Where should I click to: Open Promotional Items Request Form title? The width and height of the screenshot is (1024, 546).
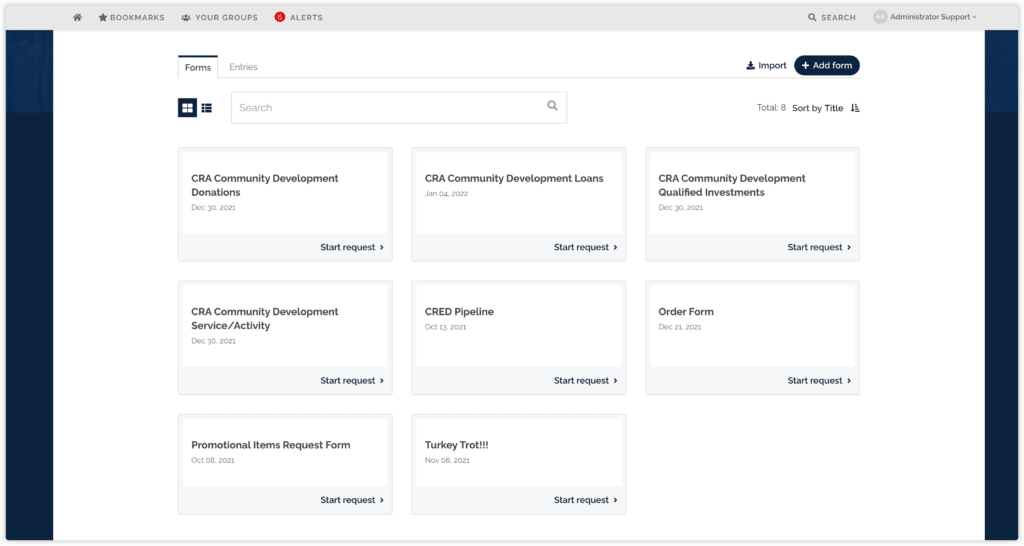point(270,445)
